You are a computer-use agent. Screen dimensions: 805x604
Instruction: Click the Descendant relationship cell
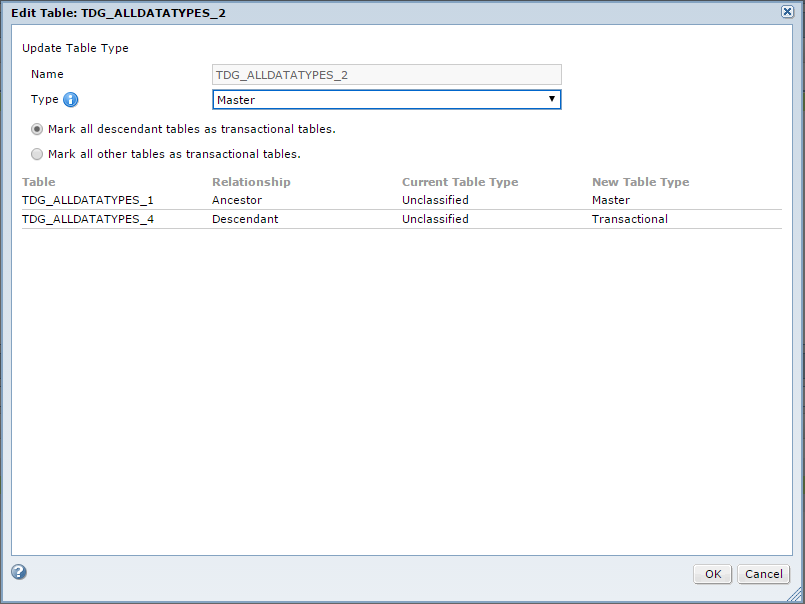245,219
